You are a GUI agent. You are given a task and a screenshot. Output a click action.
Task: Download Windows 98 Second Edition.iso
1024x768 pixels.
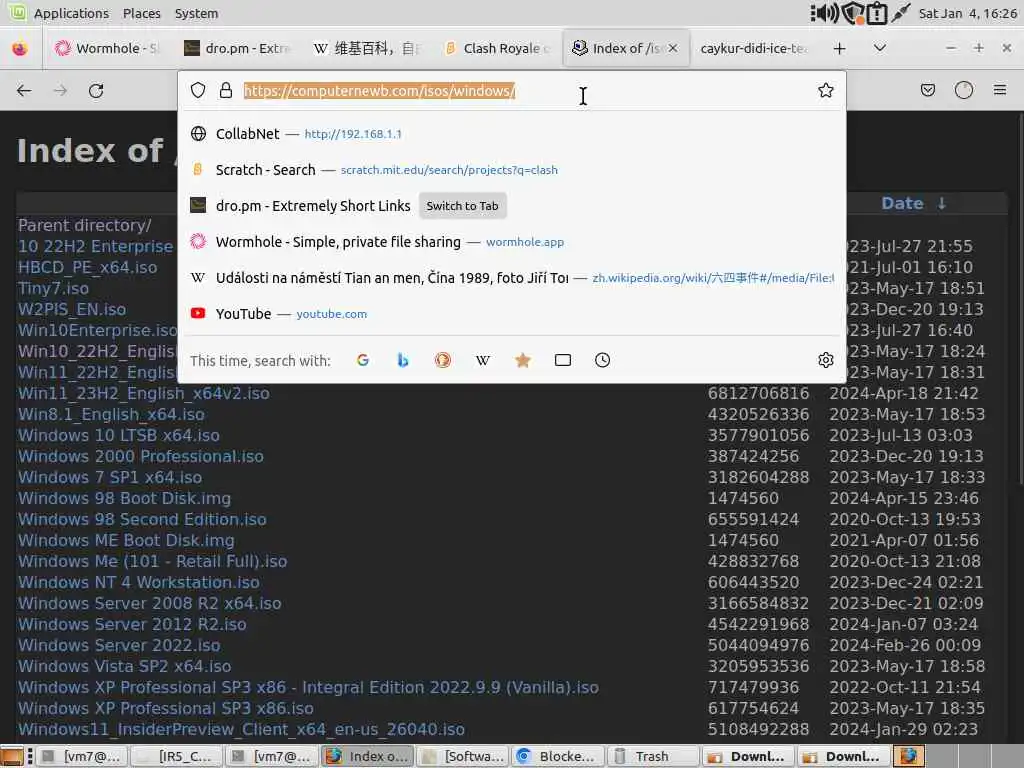click(x=142, y=519)
